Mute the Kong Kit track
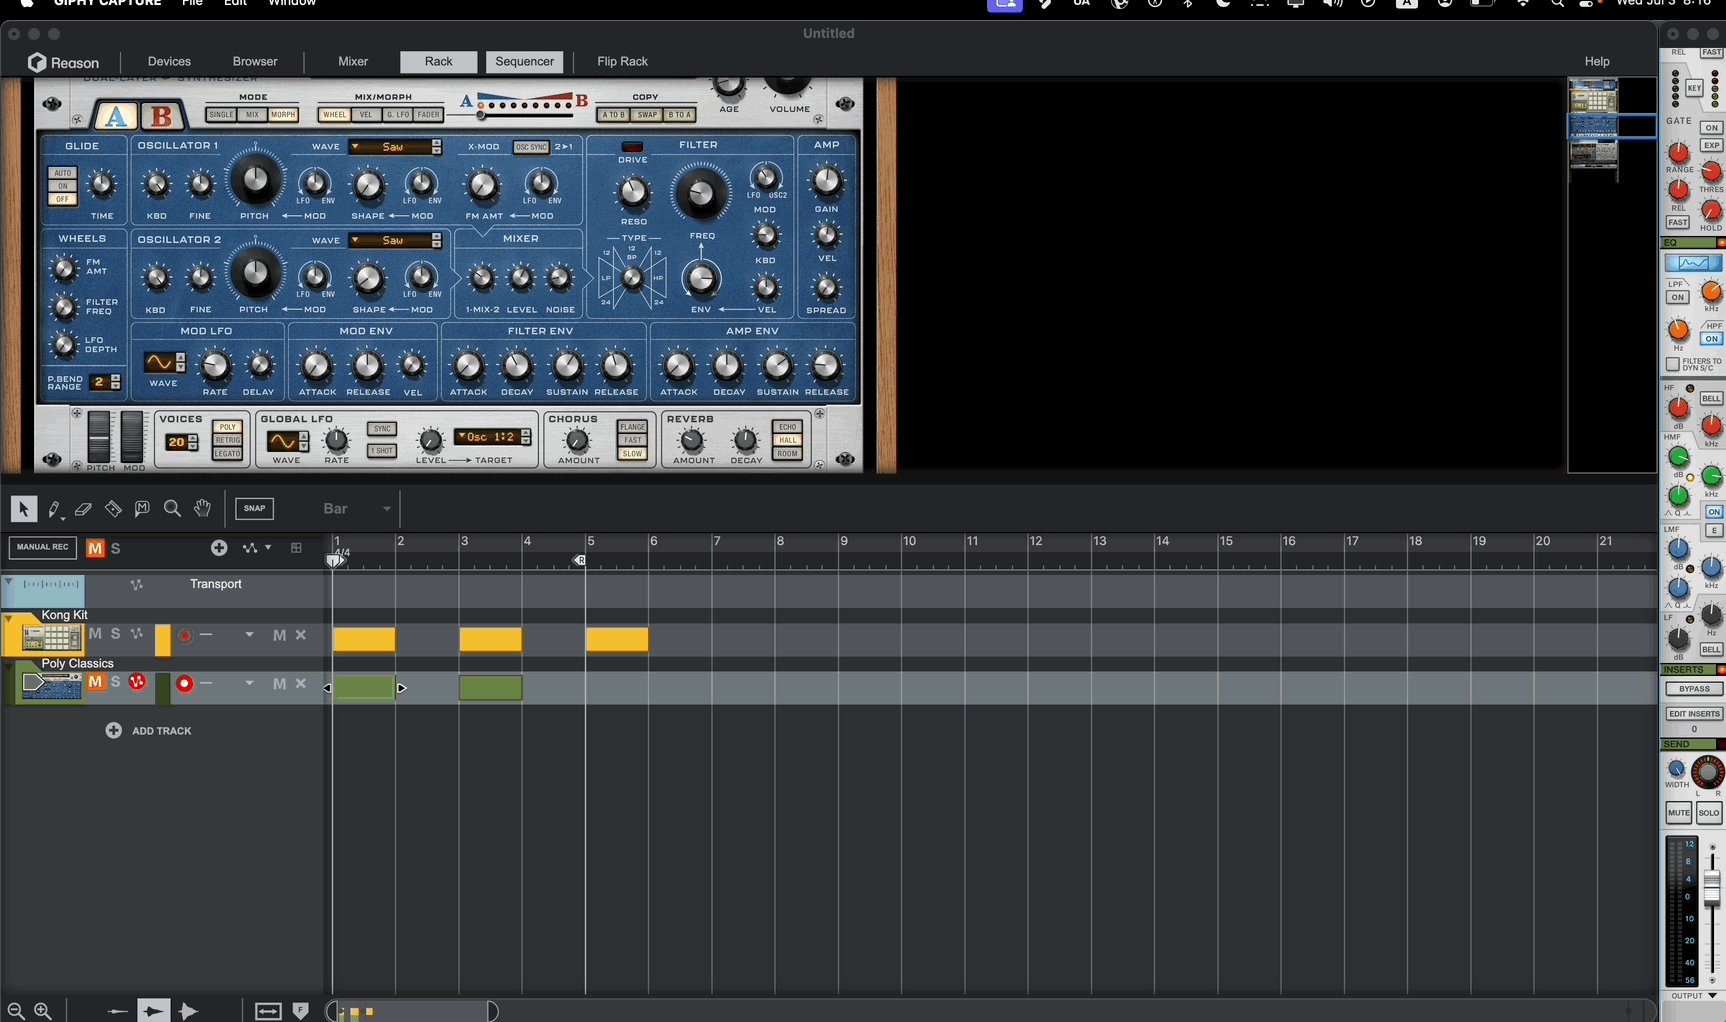Screen dimensions: 1726x1022 pos(95,634)
